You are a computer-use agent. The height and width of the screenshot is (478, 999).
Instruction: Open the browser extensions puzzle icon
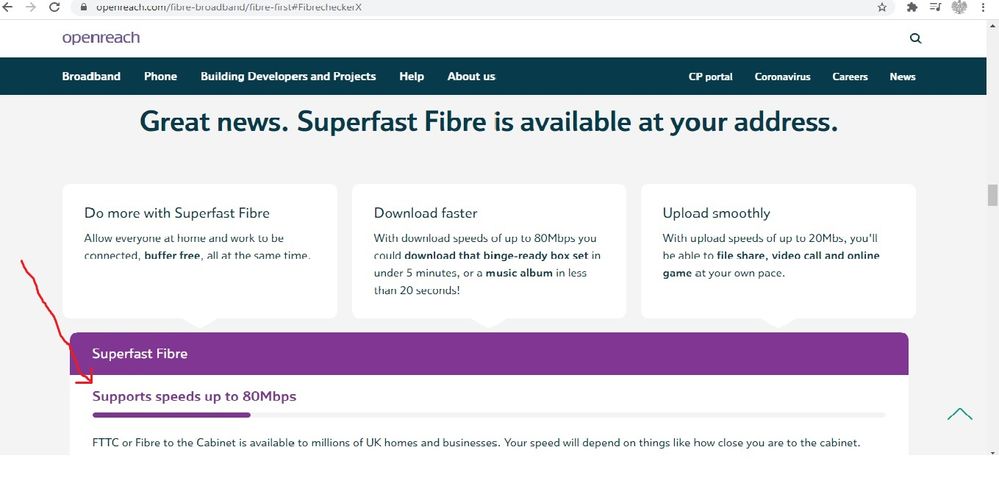(912, 7)
